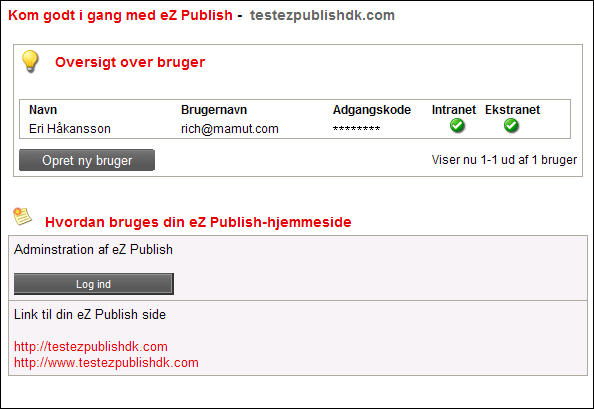Click the Viser nu 1-1 ud af 1 bruger text
594x409 pixels.
pos(504,160)
